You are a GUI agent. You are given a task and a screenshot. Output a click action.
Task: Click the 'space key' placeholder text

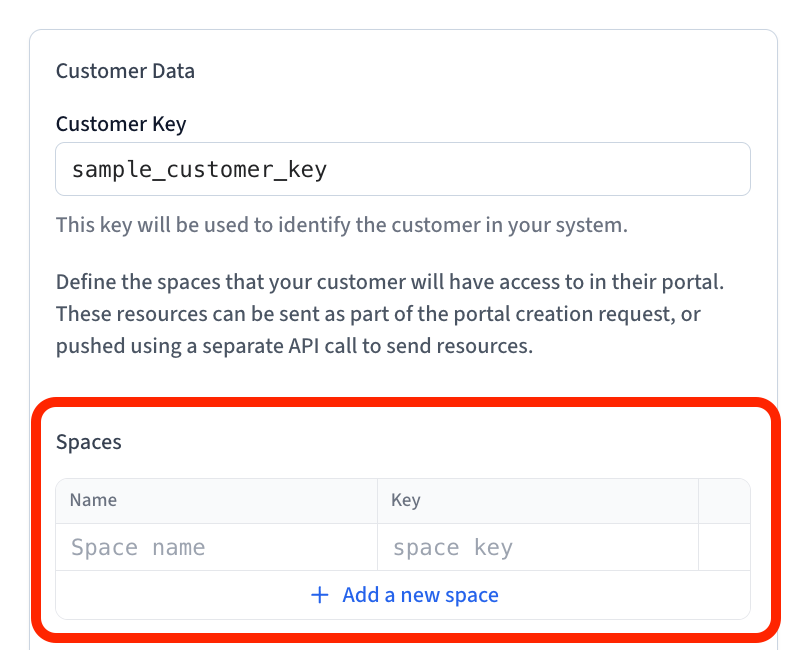coord(452,547)
